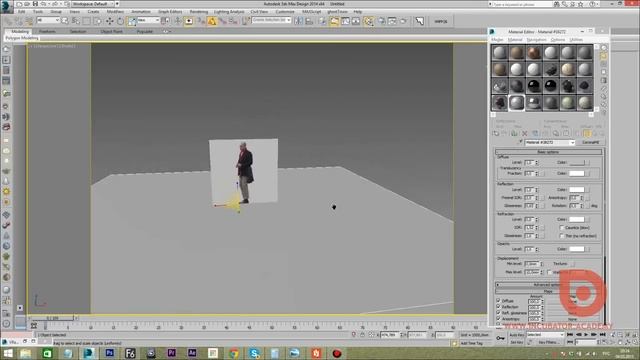Open the Render Setup dialog

point(381,21)
